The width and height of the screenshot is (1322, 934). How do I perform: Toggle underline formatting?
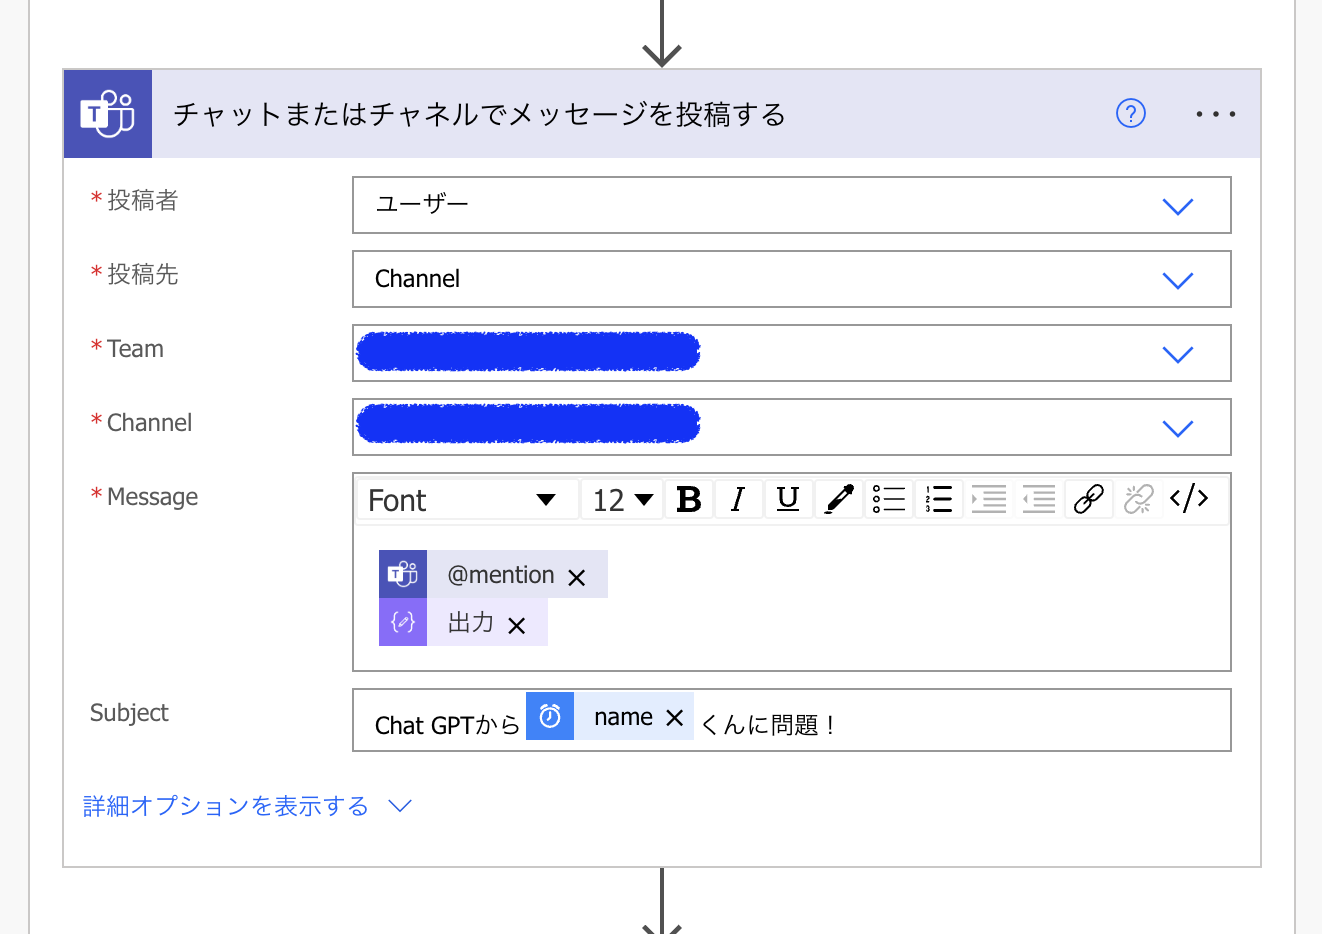tap(789, 498)
